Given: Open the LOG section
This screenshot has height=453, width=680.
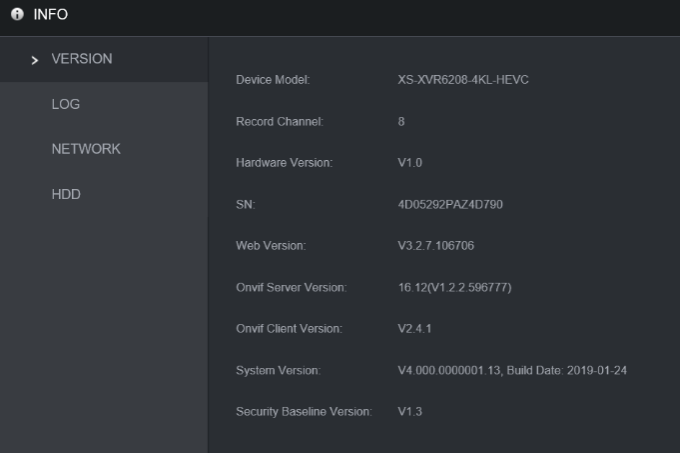Looking at the screenshot, I should tap(104, 104).
